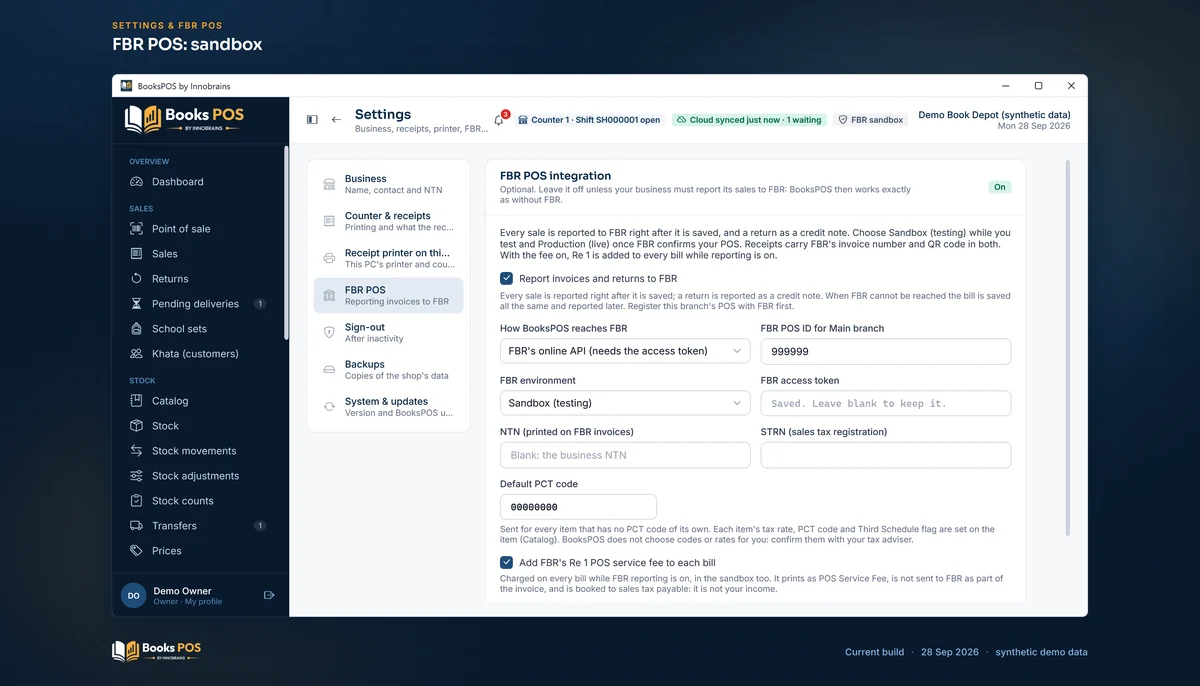Select the Sign-out settings tab

click(389, 333)
